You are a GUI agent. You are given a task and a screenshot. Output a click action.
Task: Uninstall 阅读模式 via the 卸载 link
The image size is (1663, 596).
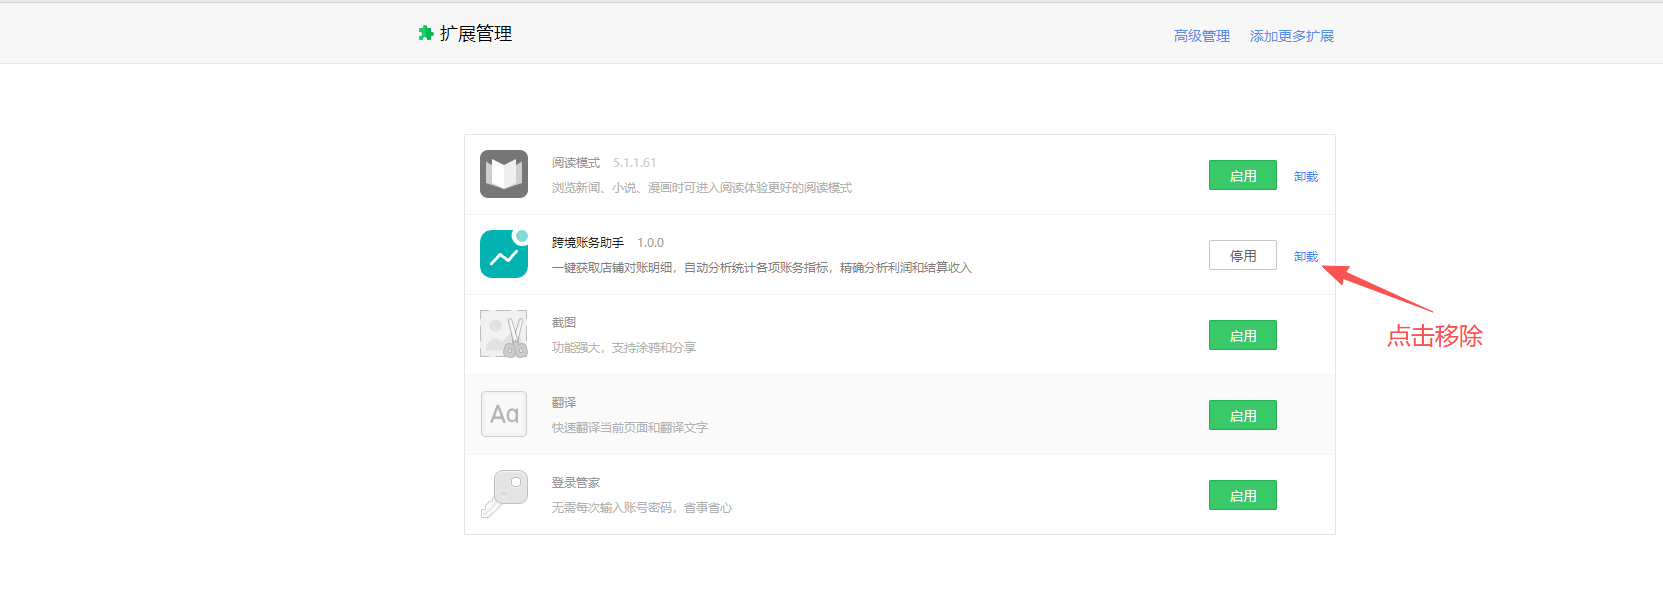pos(1306,176)
